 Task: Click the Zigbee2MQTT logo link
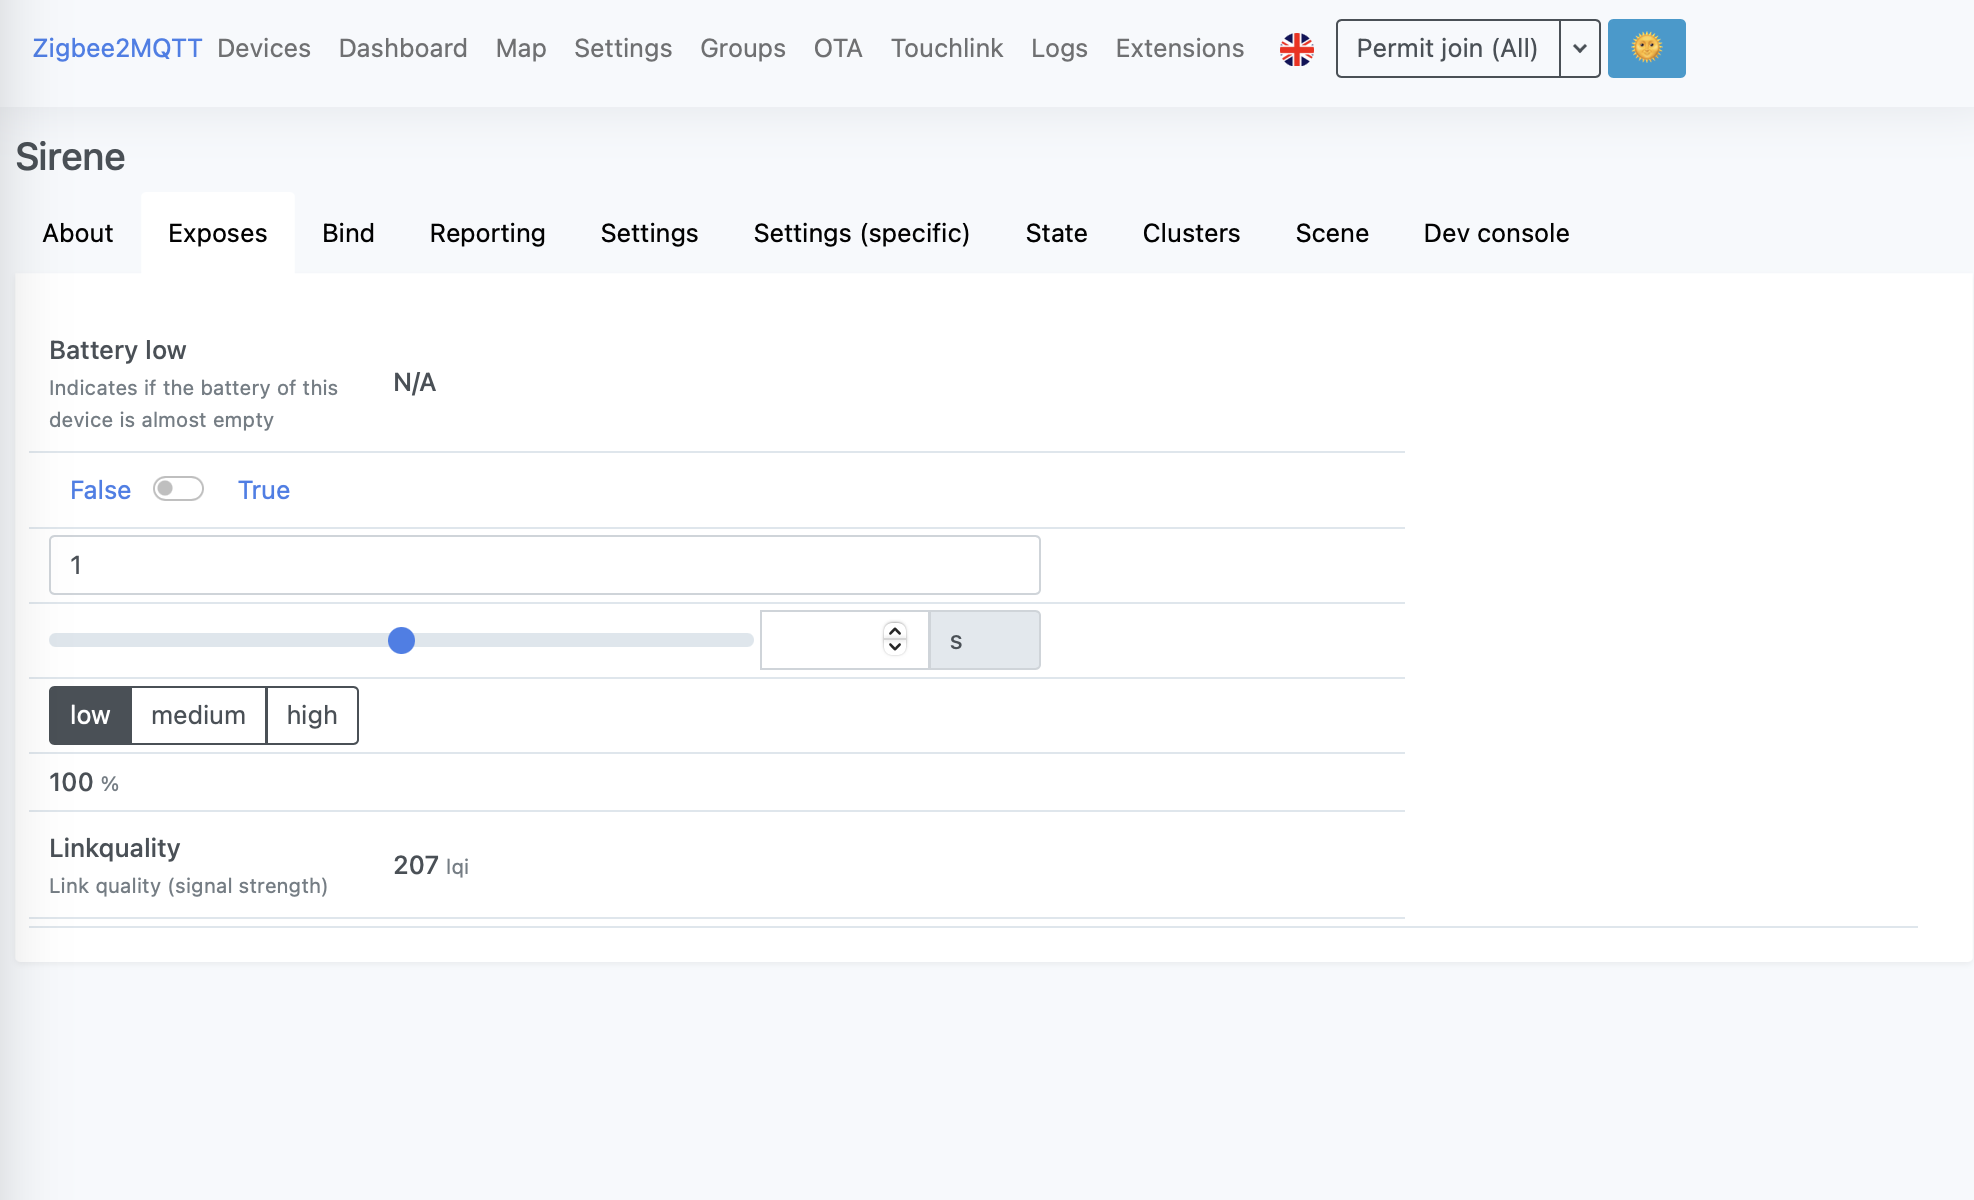point(115,47)
